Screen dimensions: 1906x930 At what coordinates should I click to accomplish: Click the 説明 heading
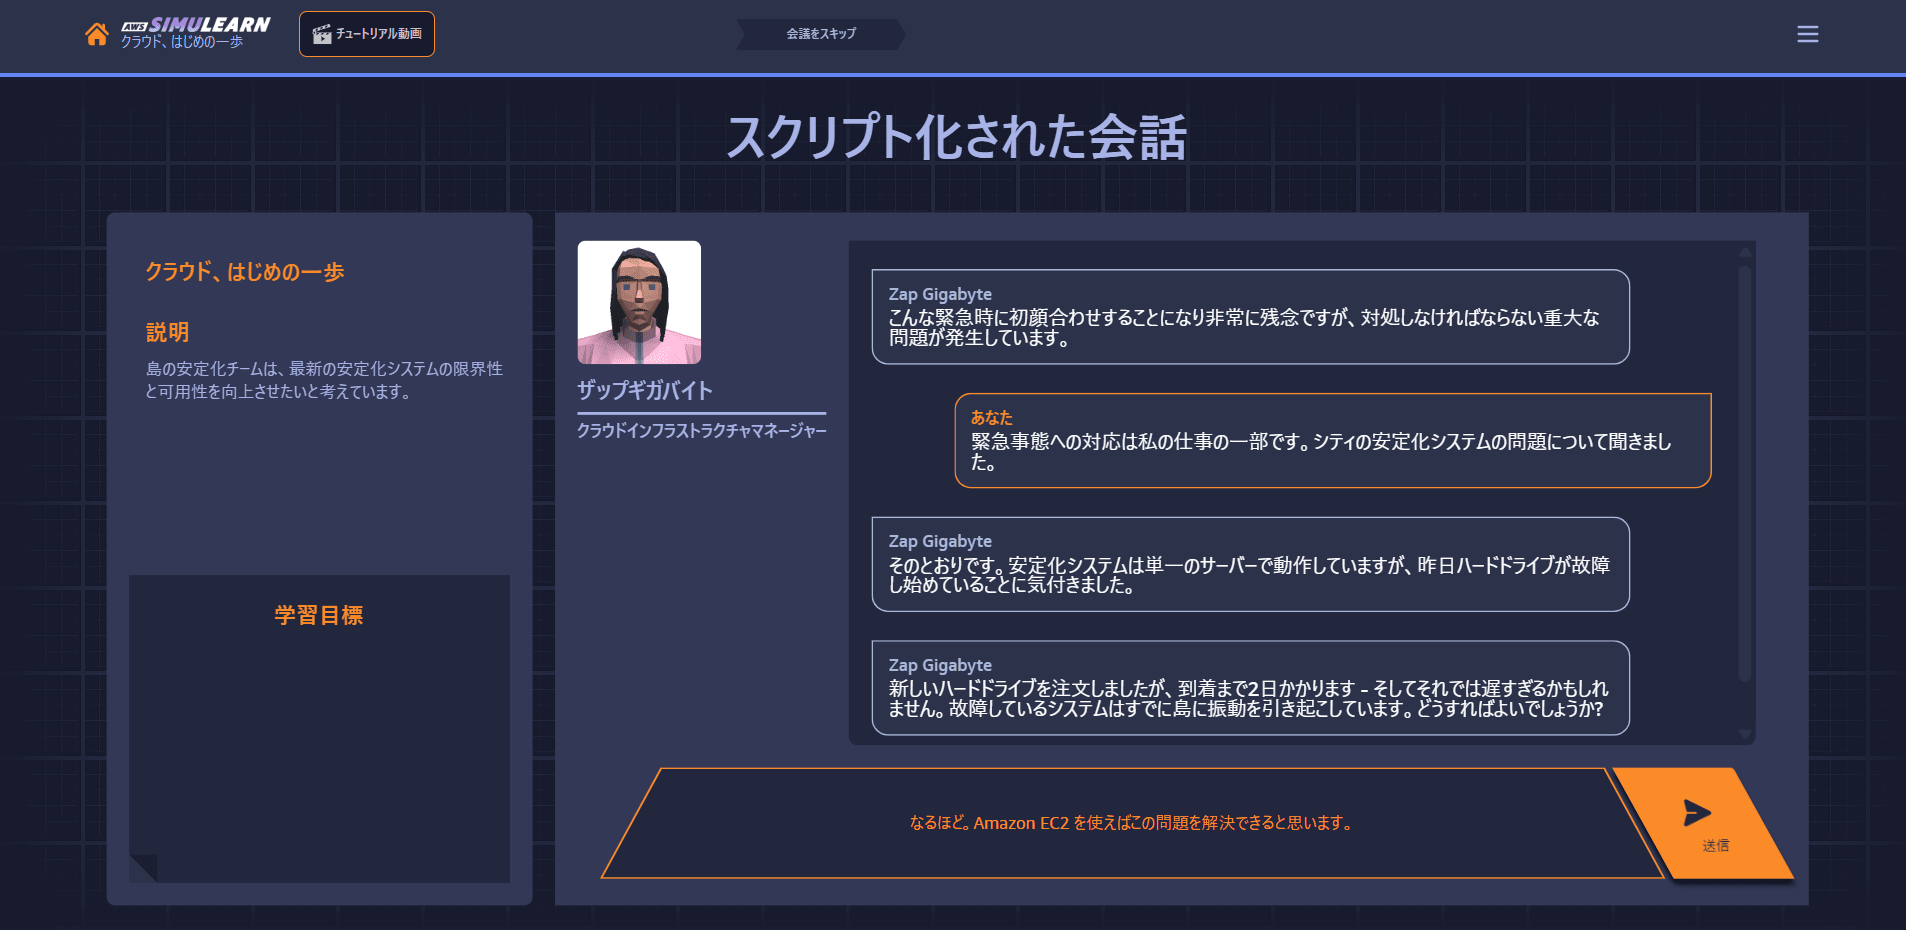coord(167,332)
